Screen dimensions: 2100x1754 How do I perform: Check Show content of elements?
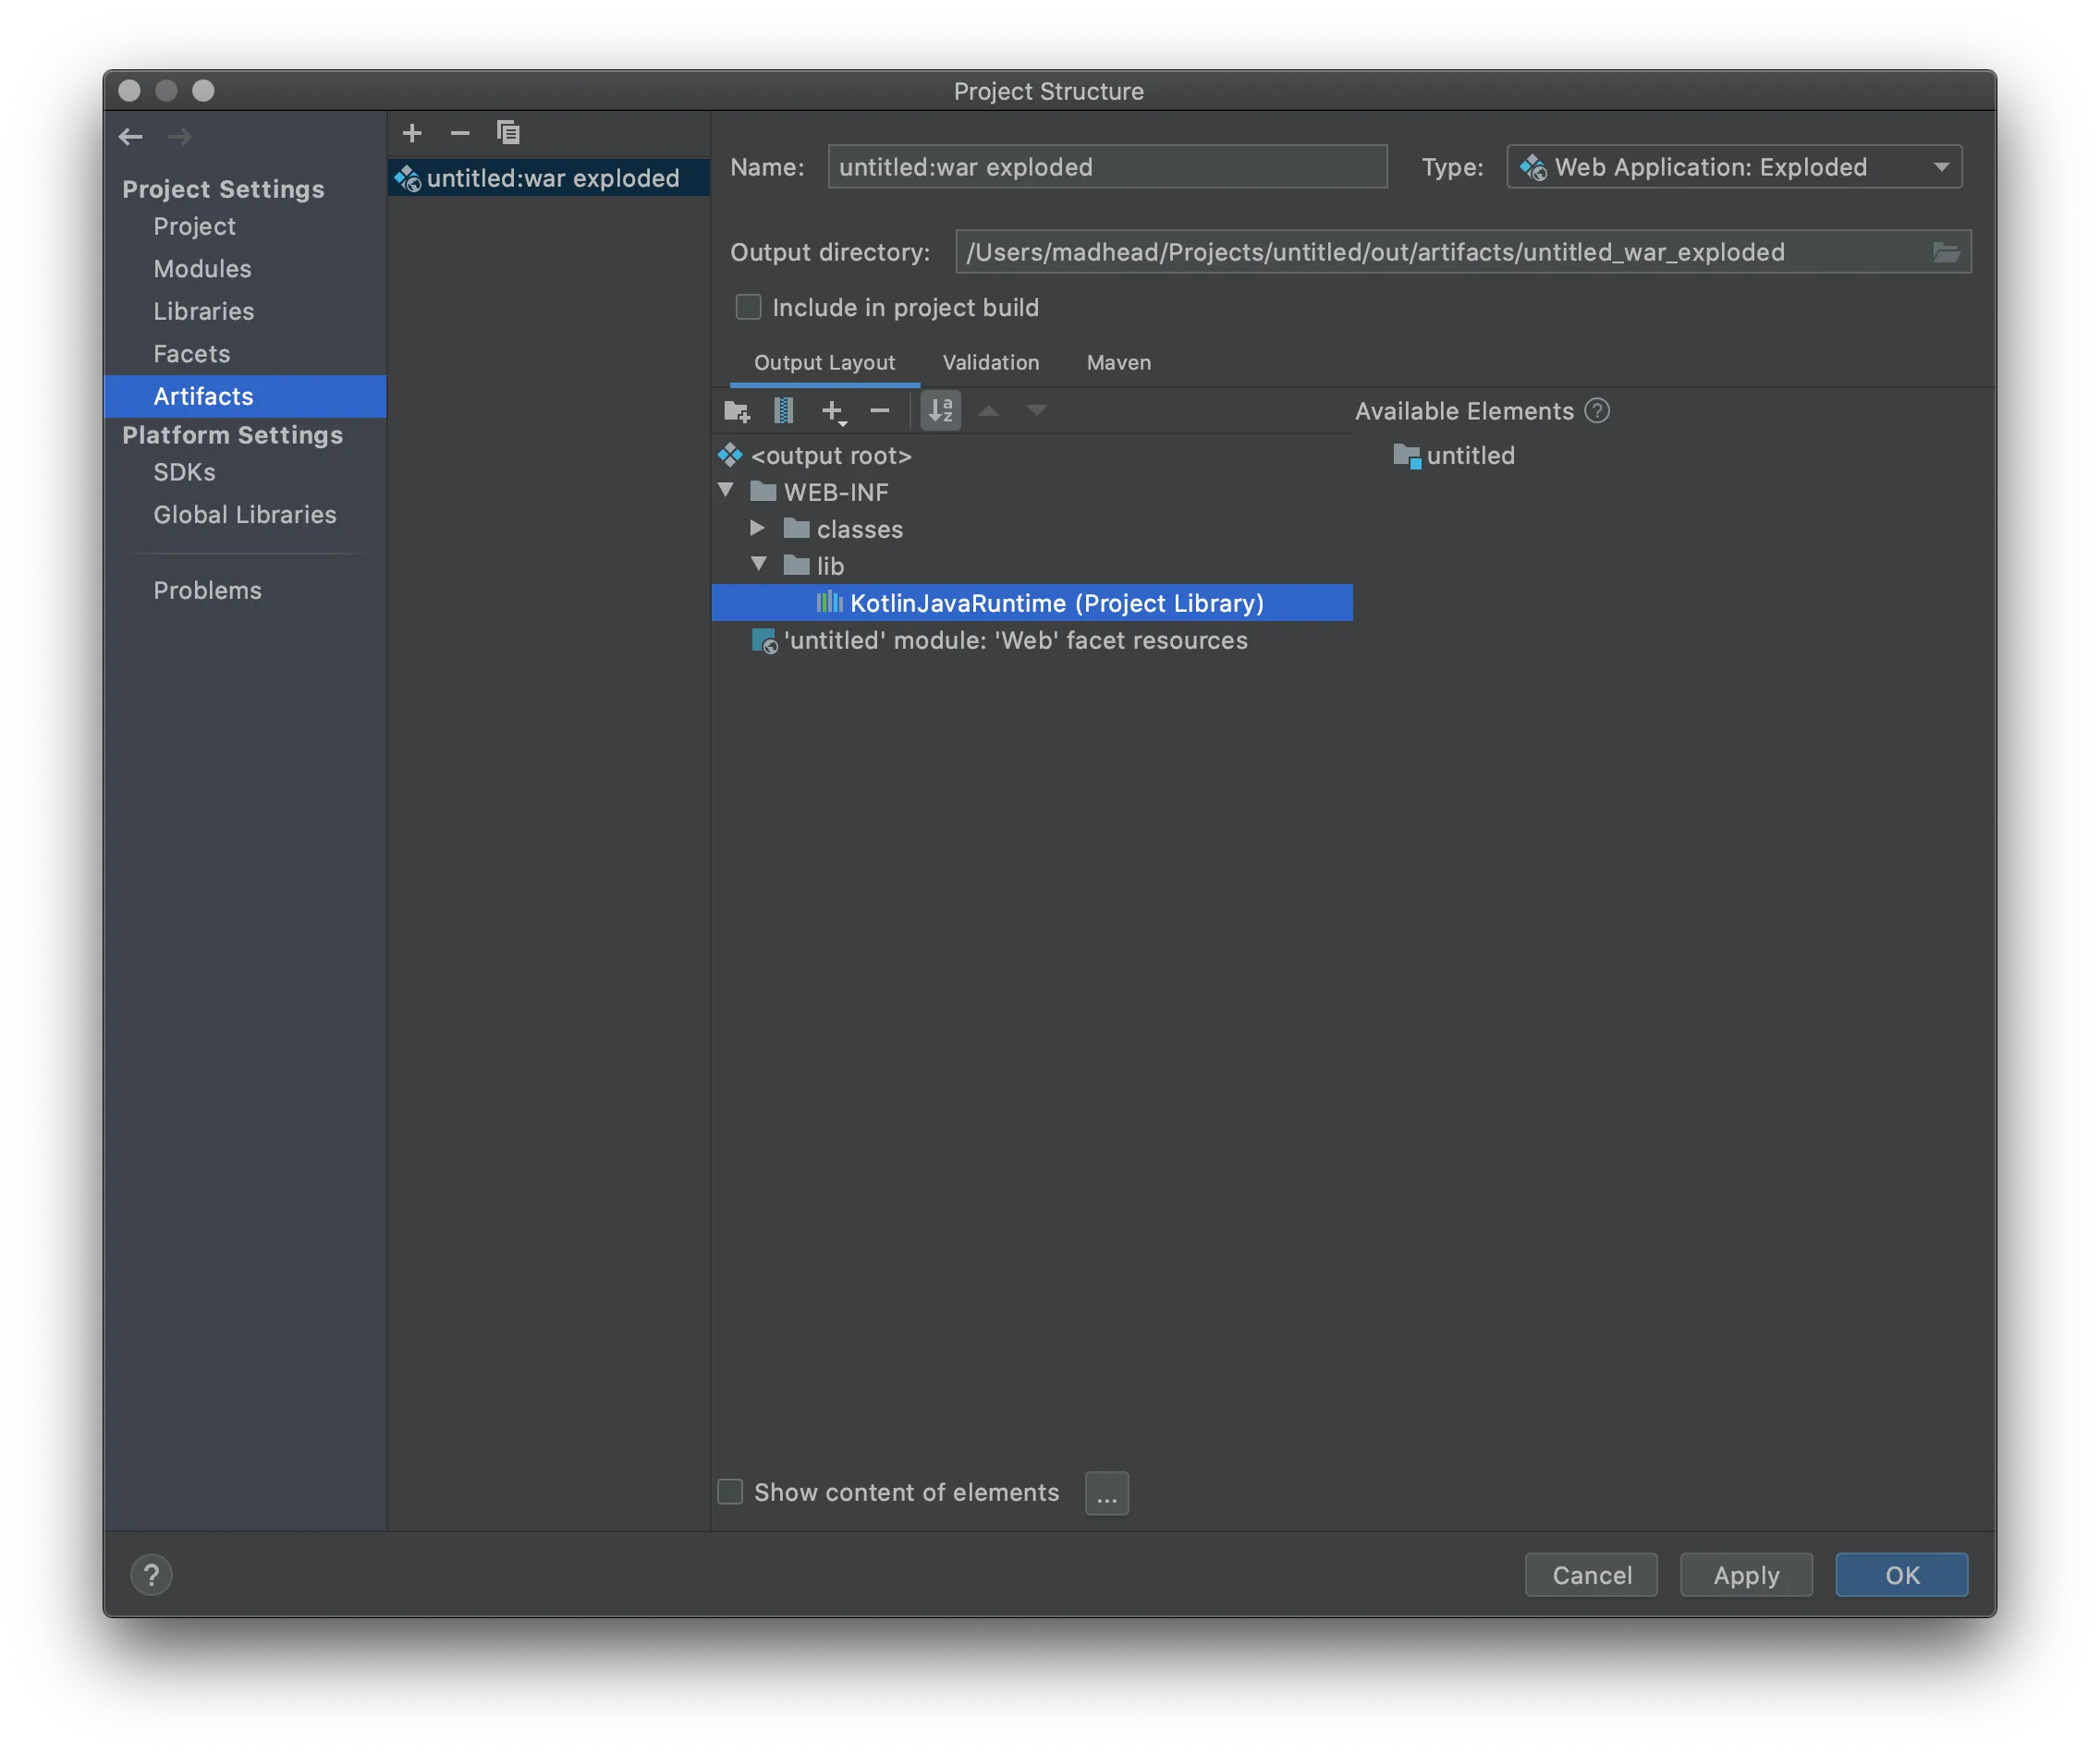(731, 1492)
